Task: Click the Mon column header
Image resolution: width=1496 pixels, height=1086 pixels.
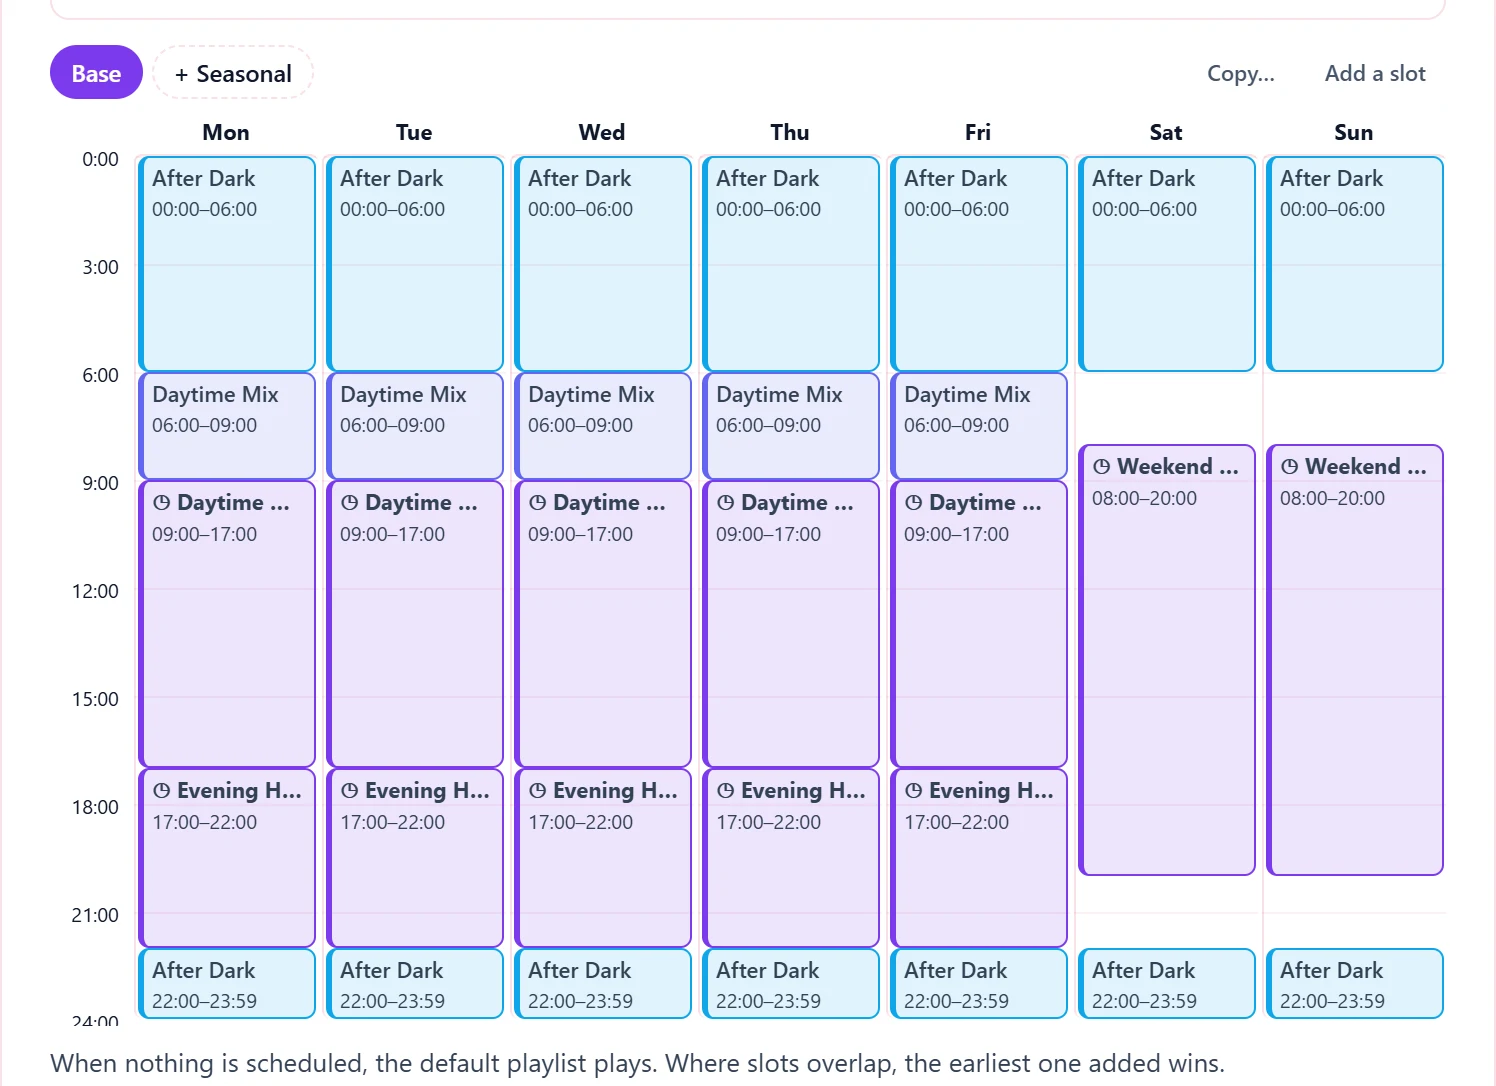Action: point(226,132)
